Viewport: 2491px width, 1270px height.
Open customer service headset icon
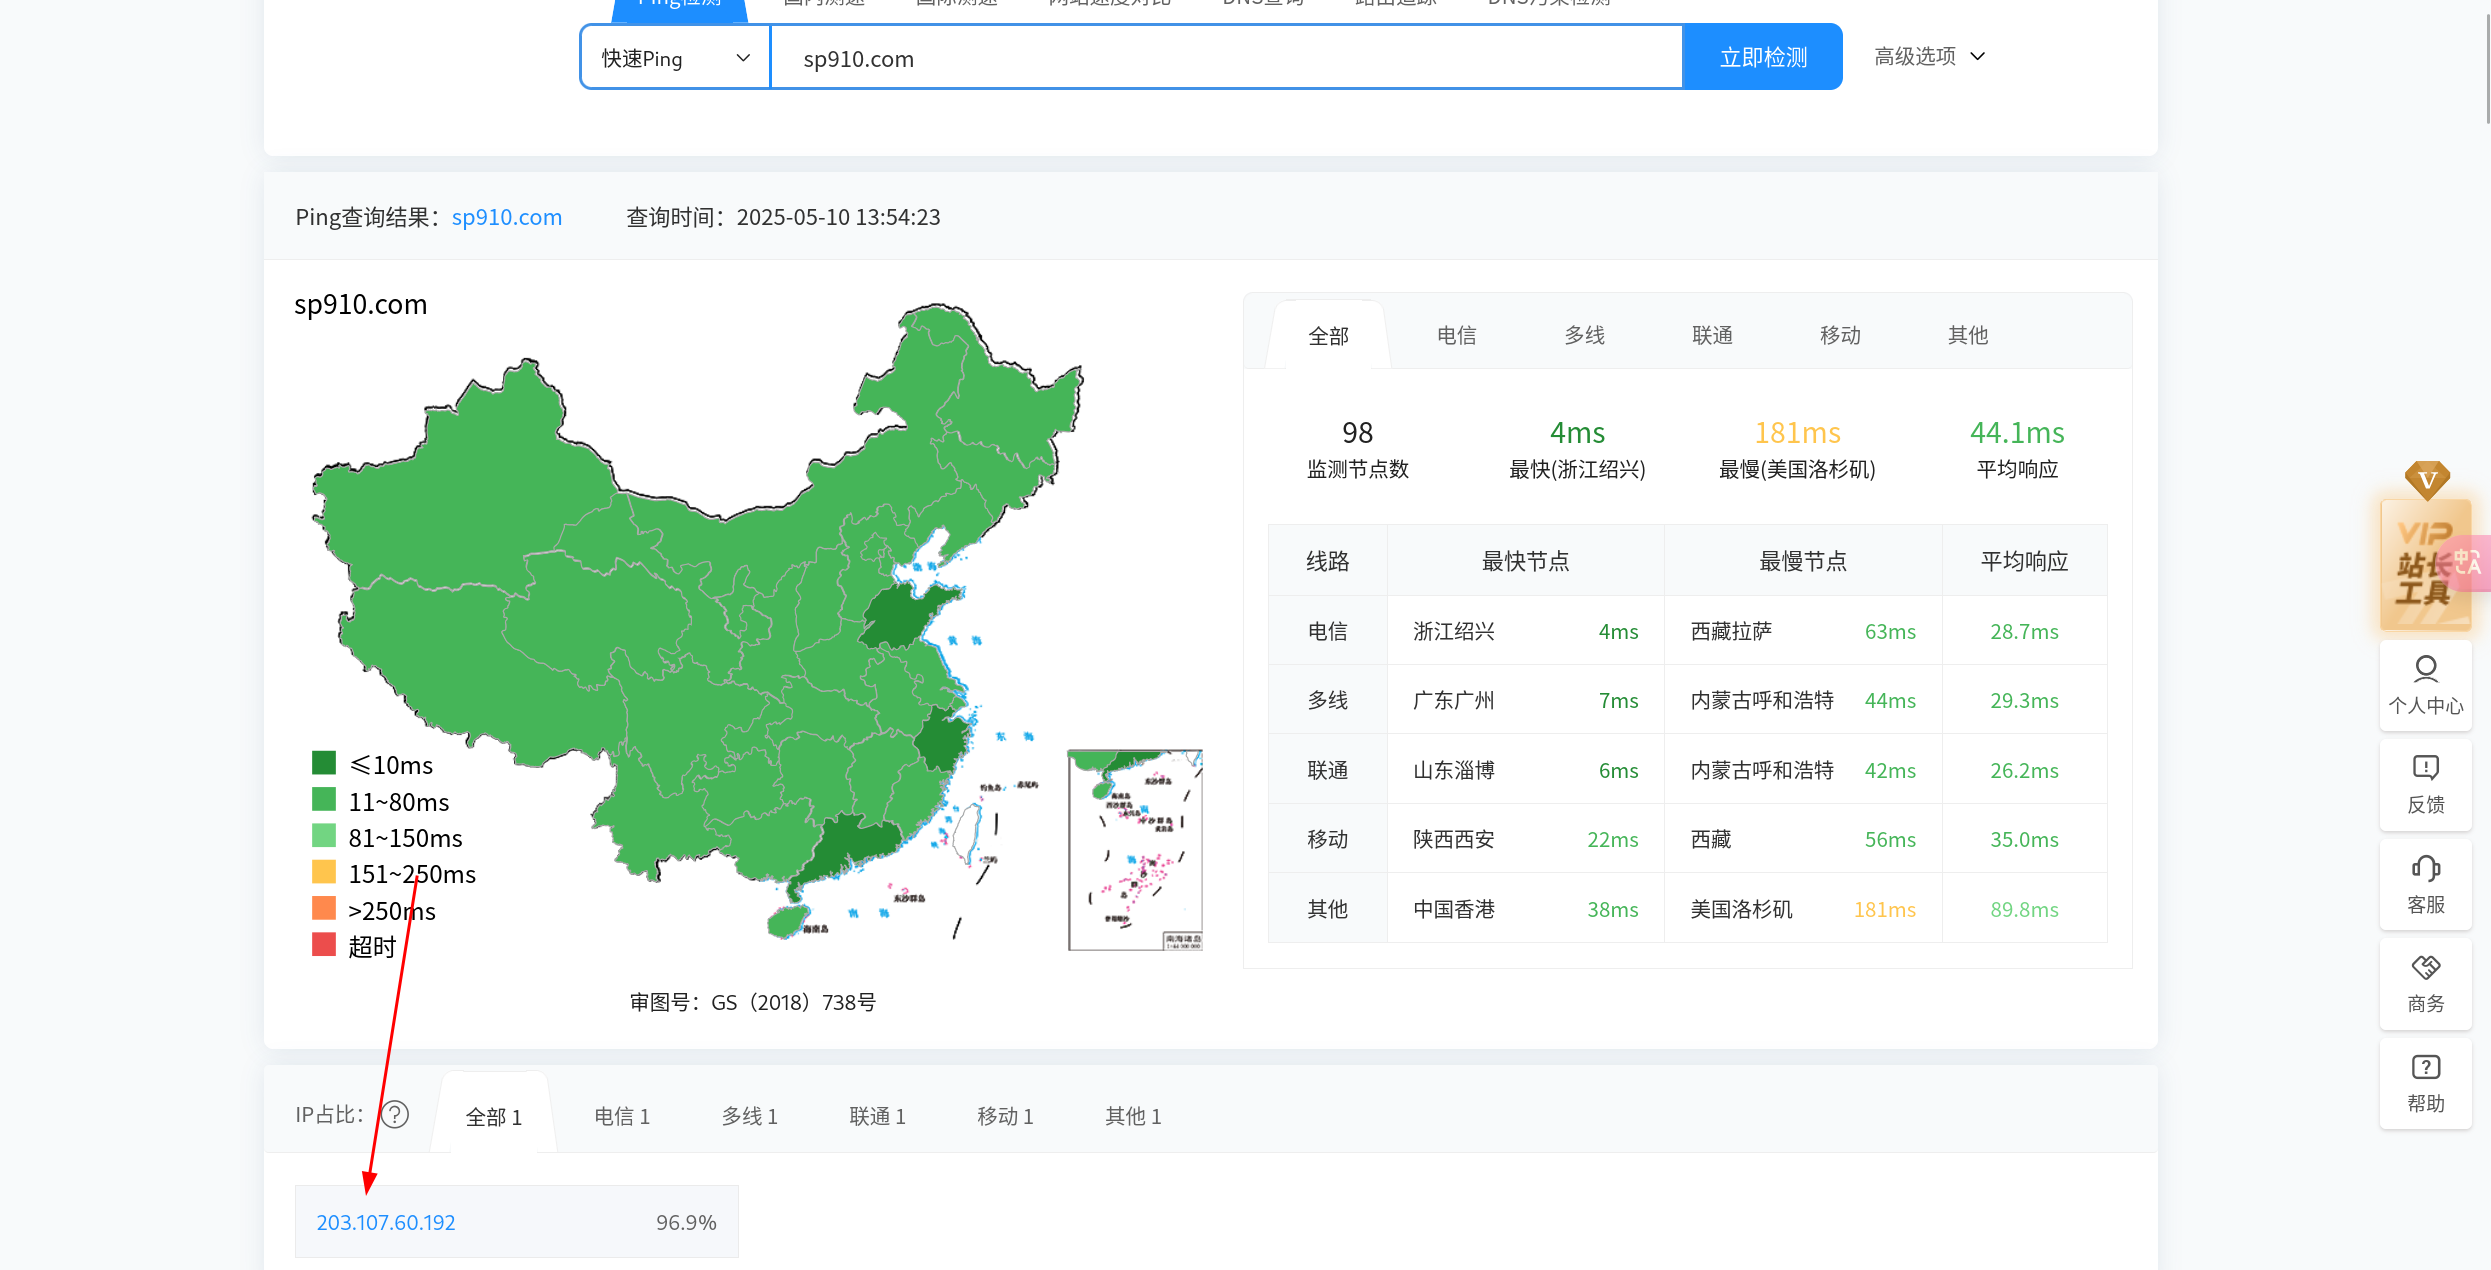point(2425,868)
